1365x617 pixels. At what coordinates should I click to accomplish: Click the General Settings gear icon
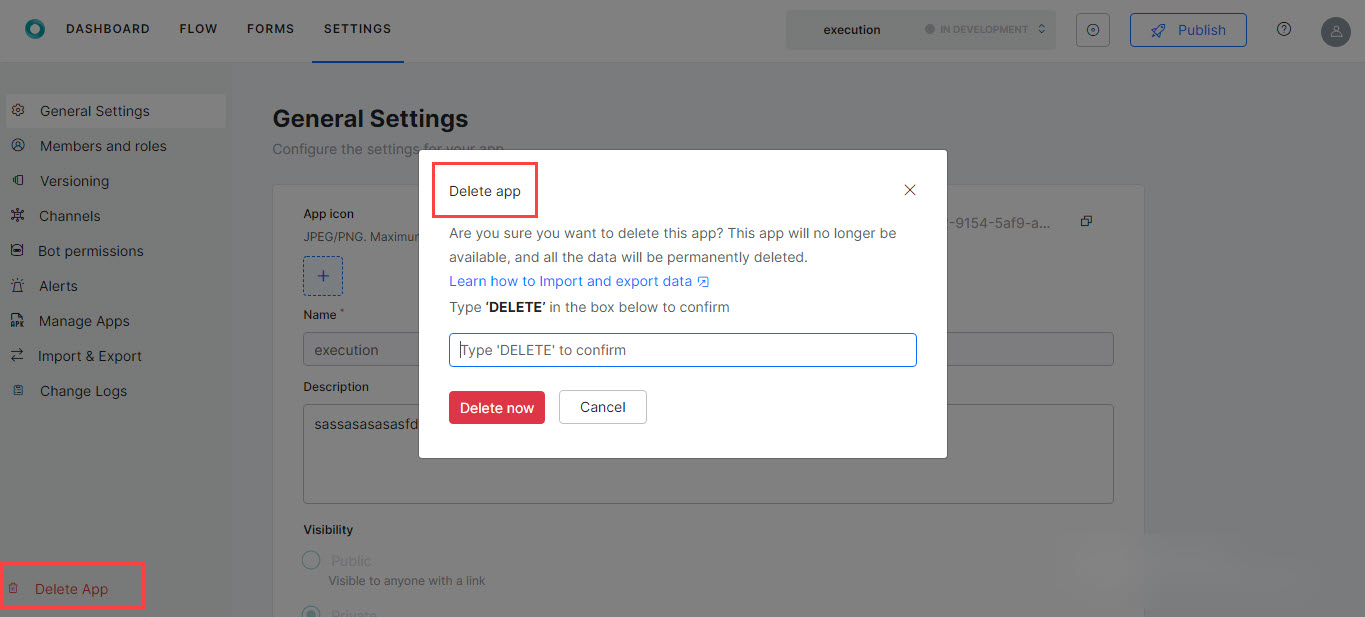pyautogui.click(x=18, y=110)
